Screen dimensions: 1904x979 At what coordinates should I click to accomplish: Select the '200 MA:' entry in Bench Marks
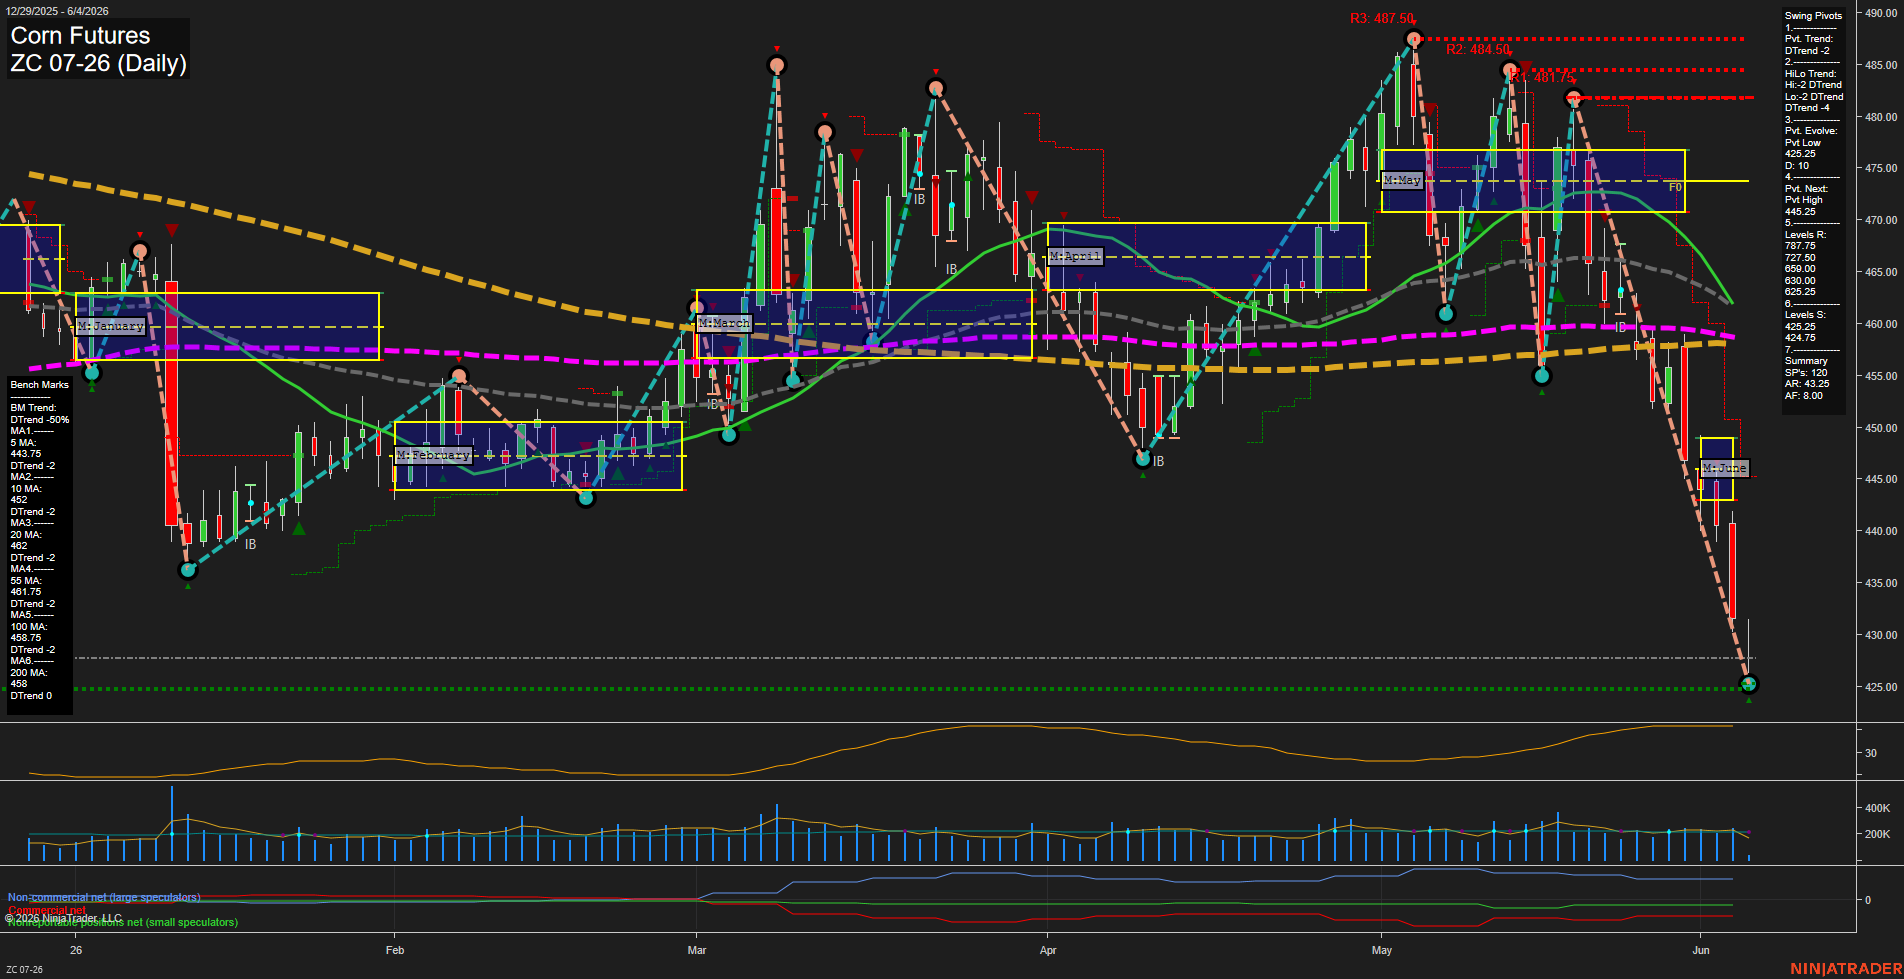coord(29,673)
